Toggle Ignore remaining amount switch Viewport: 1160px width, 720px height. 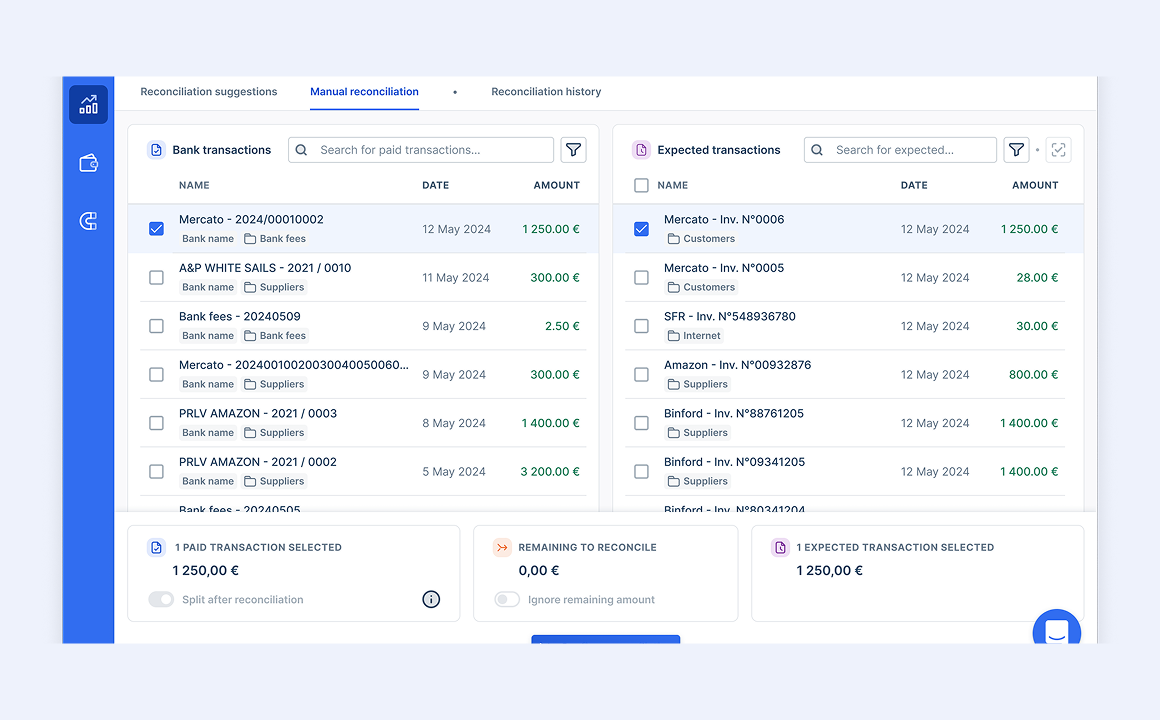[x=507, y=599]
